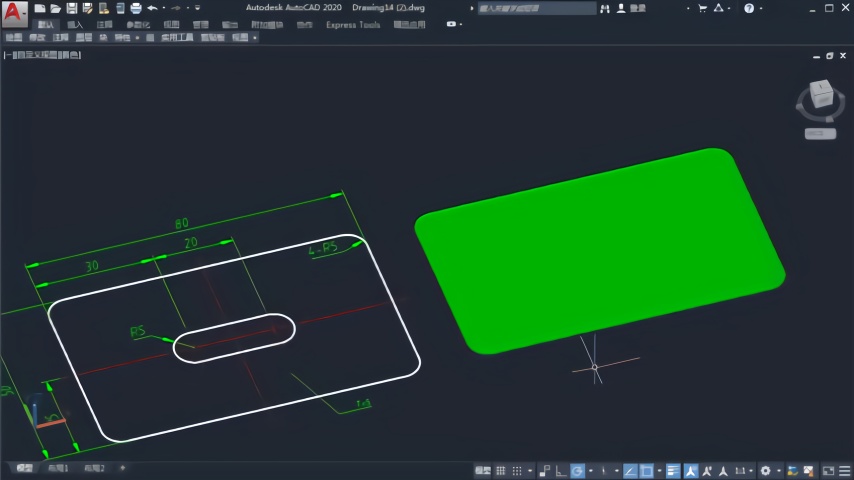Viewport: 854px width, 480px height.
Task: Open object snap options dropdown arrow
Action: point(660,471)
